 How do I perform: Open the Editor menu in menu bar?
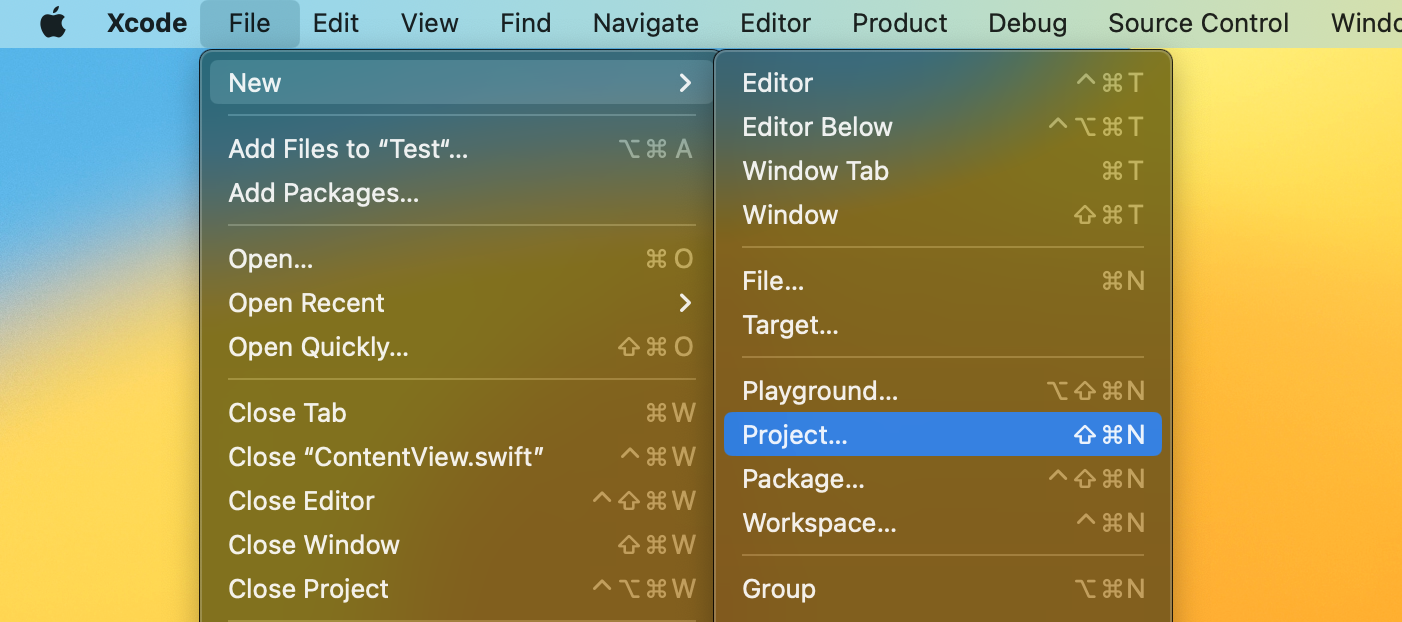(x=776, y=23)
